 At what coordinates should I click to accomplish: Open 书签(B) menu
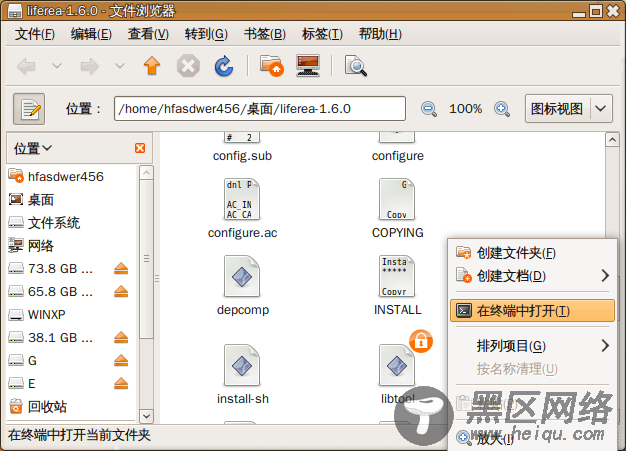265,34
